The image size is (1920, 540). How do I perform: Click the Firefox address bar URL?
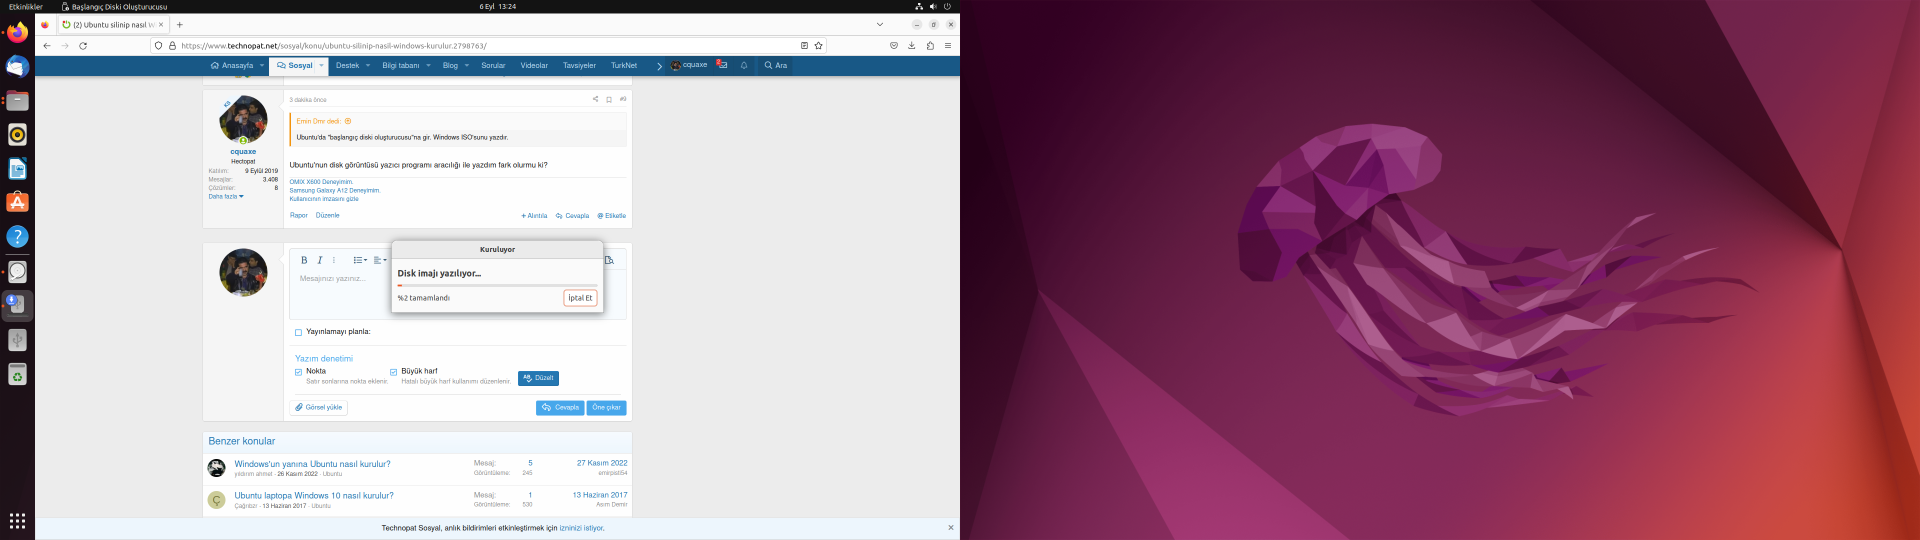[x=334, y=45]
